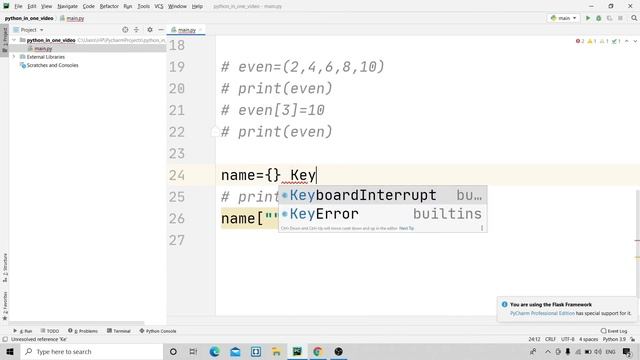Open the Python Console tool window
Viewport: 640px width, 360px height.
coord(158,331)
